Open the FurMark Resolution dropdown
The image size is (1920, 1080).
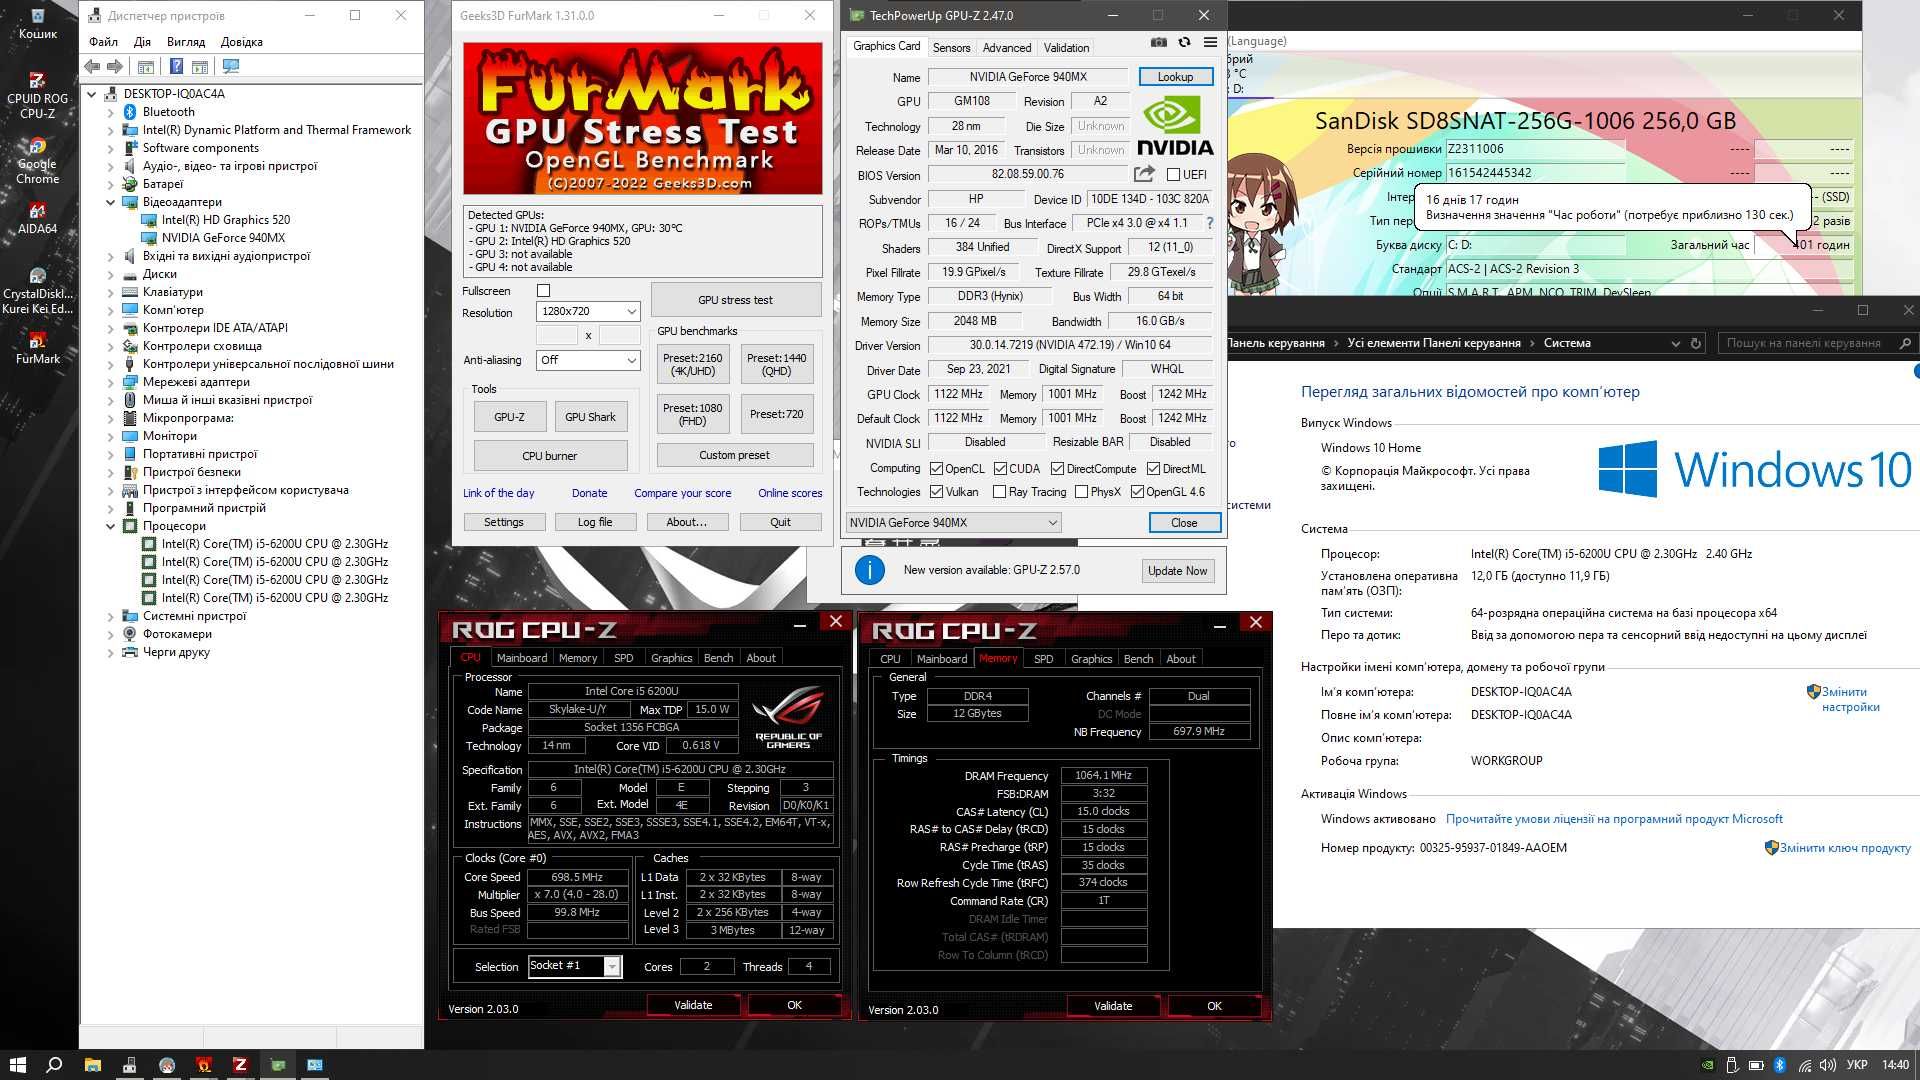(588, 311)
